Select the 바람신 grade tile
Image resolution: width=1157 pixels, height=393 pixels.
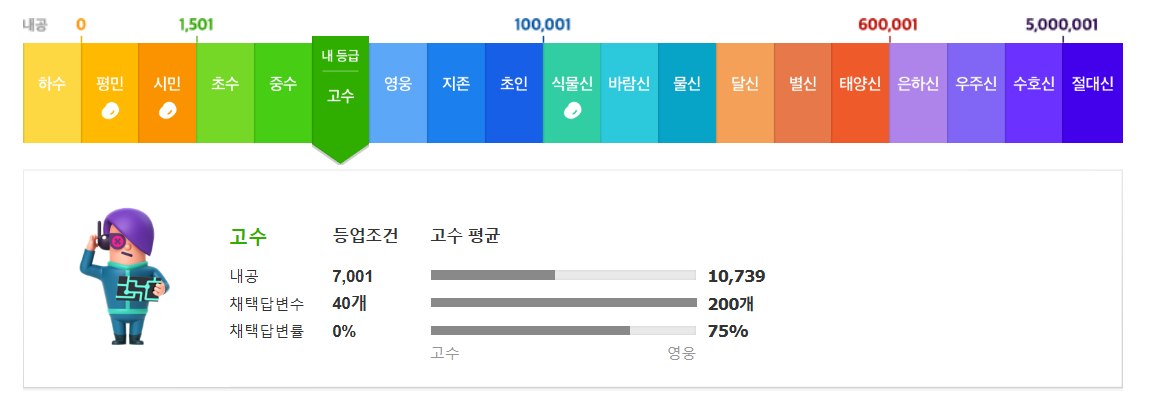coord(629,93)
